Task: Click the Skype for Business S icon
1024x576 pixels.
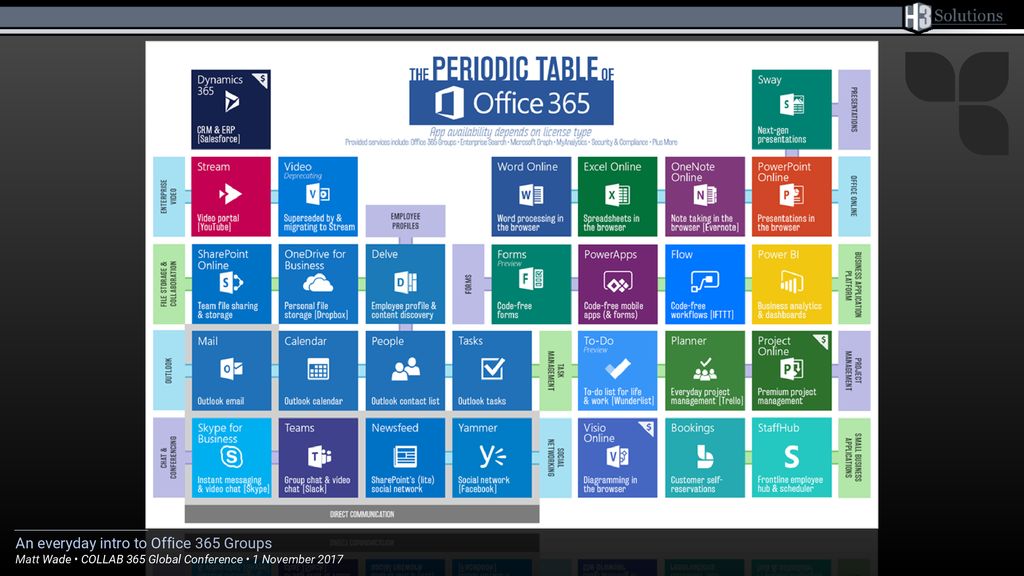Action: (x=231, y=457)
